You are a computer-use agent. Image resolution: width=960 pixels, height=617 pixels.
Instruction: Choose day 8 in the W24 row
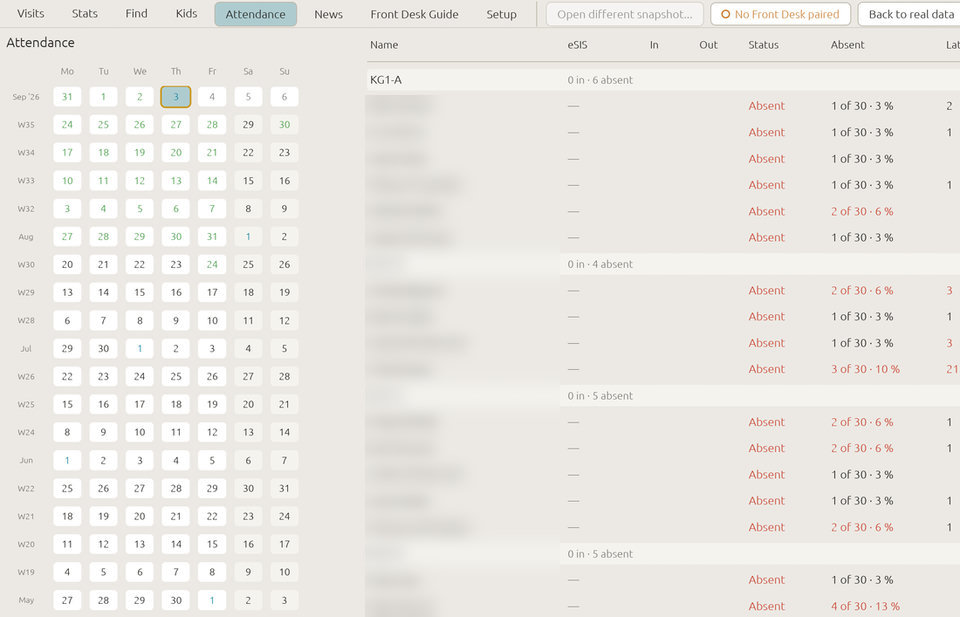point(67,432)
